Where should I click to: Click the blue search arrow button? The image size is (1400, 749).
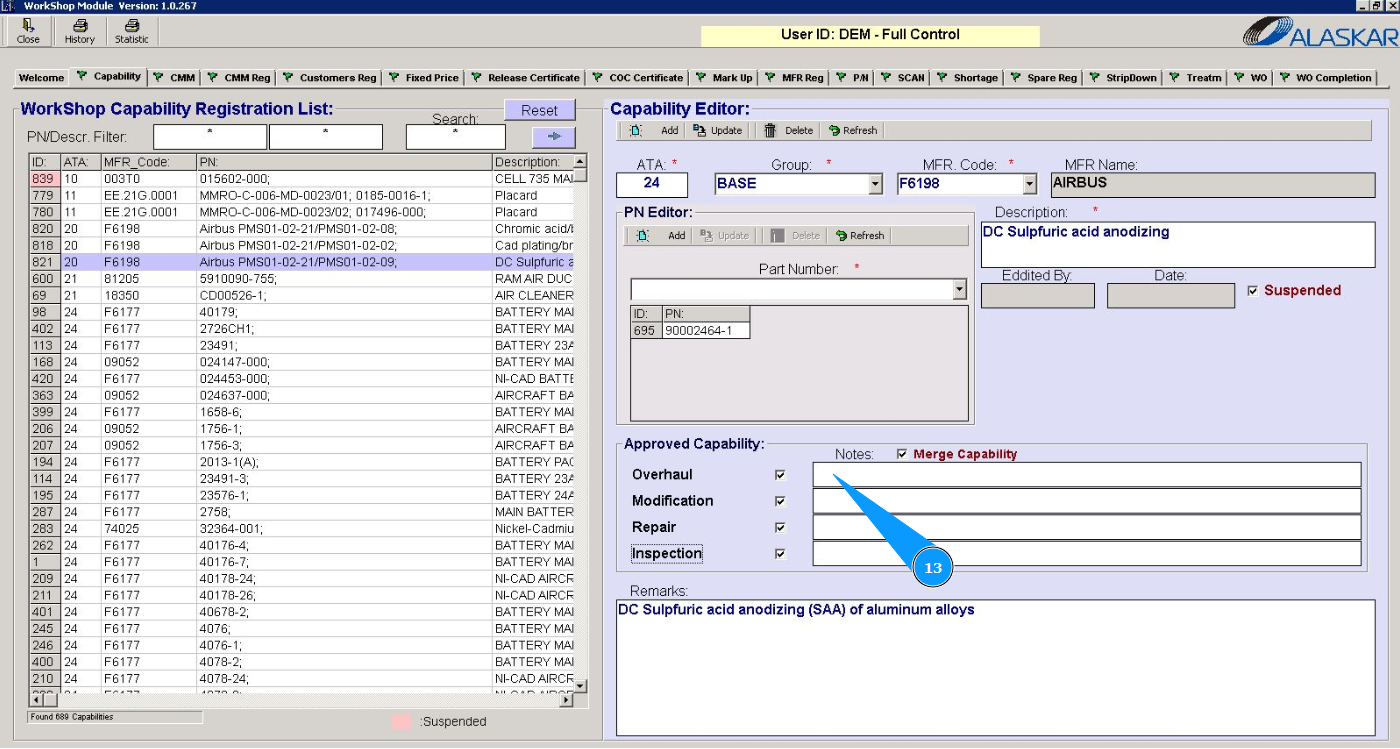(x=553, y=137)
